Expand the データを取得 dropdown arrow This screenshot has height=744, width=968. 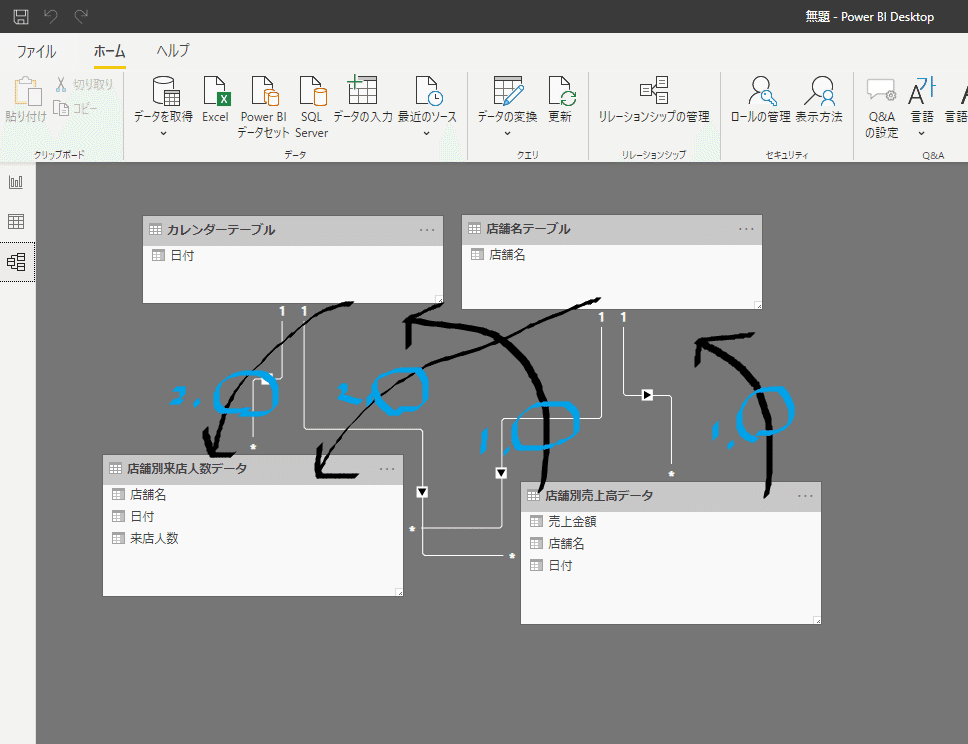pyautogui.click(x=163, y=133)
